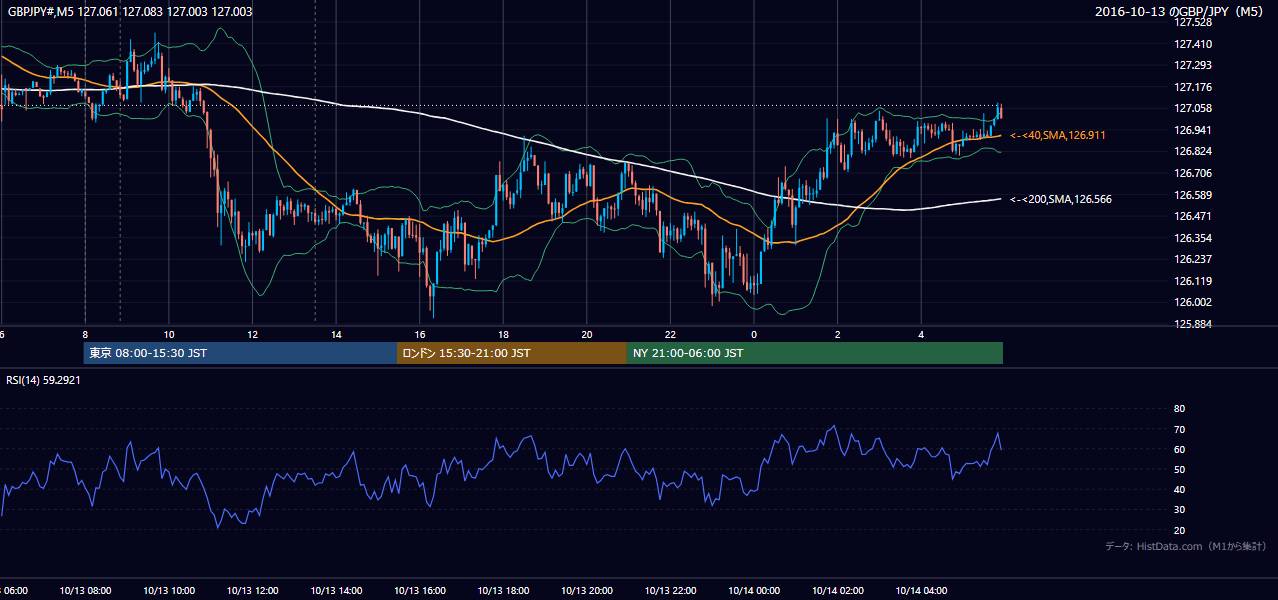Screen dimensions: 1278x600
Task: Click hour marker 4 under the price chart
Action: [921, 335]
